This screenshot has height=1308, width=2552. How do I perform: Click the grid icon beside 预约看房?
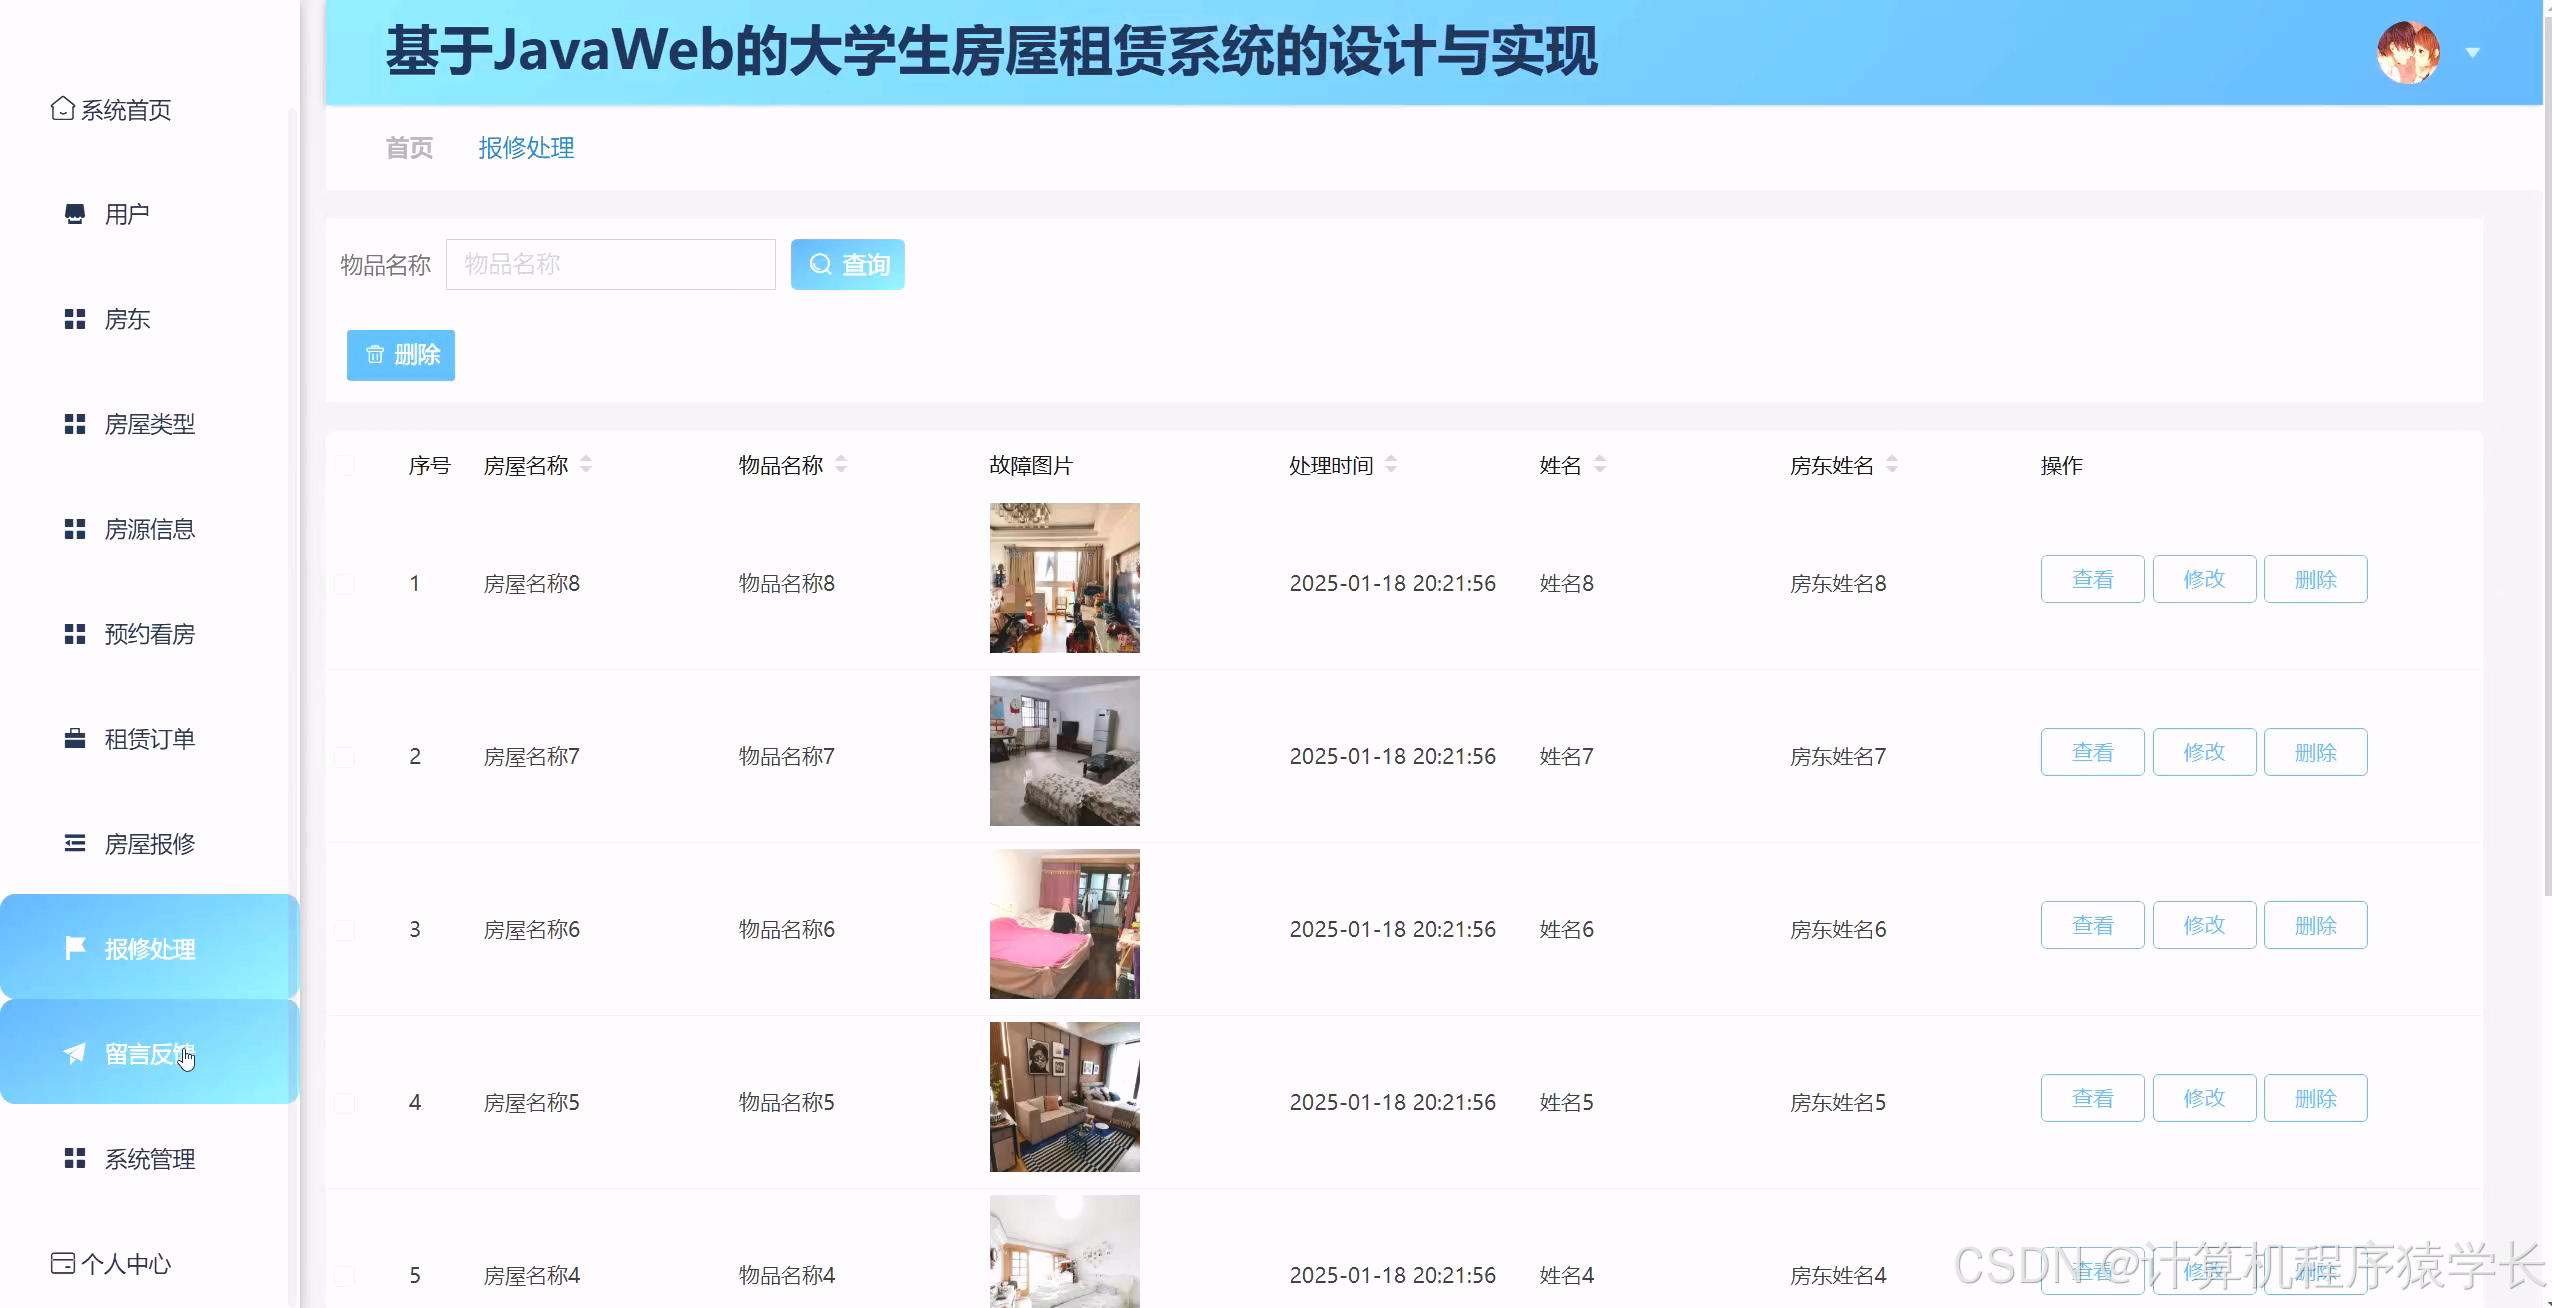75,634
